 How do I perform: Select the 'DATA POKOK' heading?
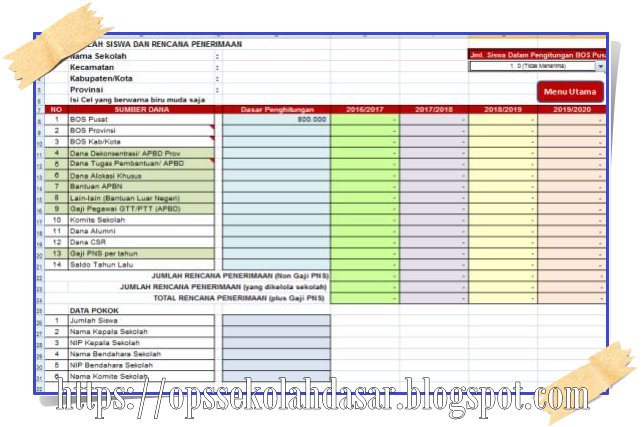click(x=94, y=310)
